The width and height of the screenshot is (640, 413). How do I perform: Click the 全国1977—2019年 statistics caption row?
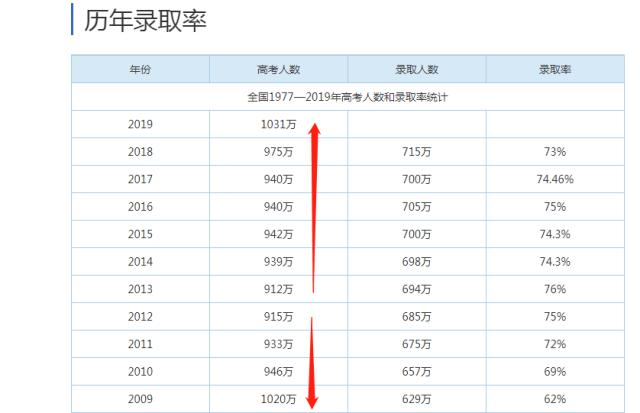[347, 96]
